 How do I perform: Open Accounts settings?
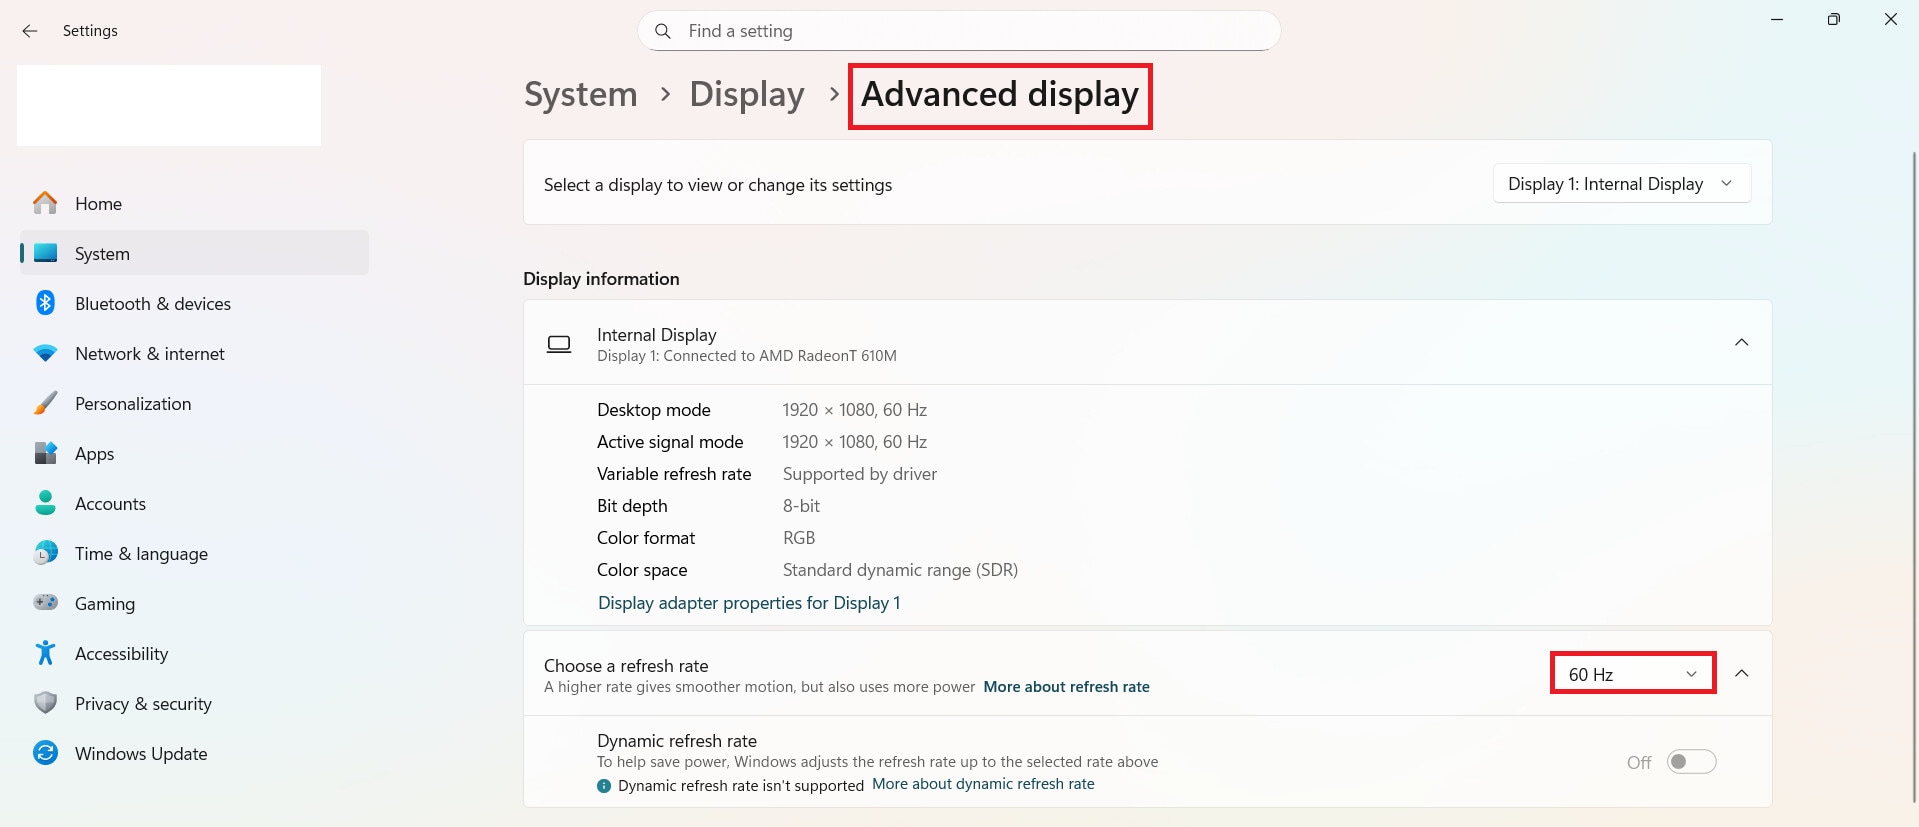194,503
